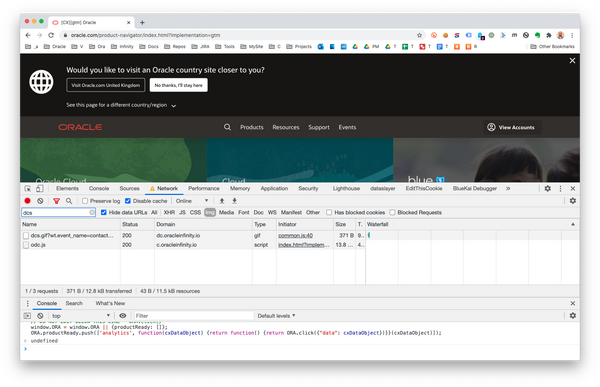Import a HAR file with the upload arrow
600x387 pixels.
222,201
